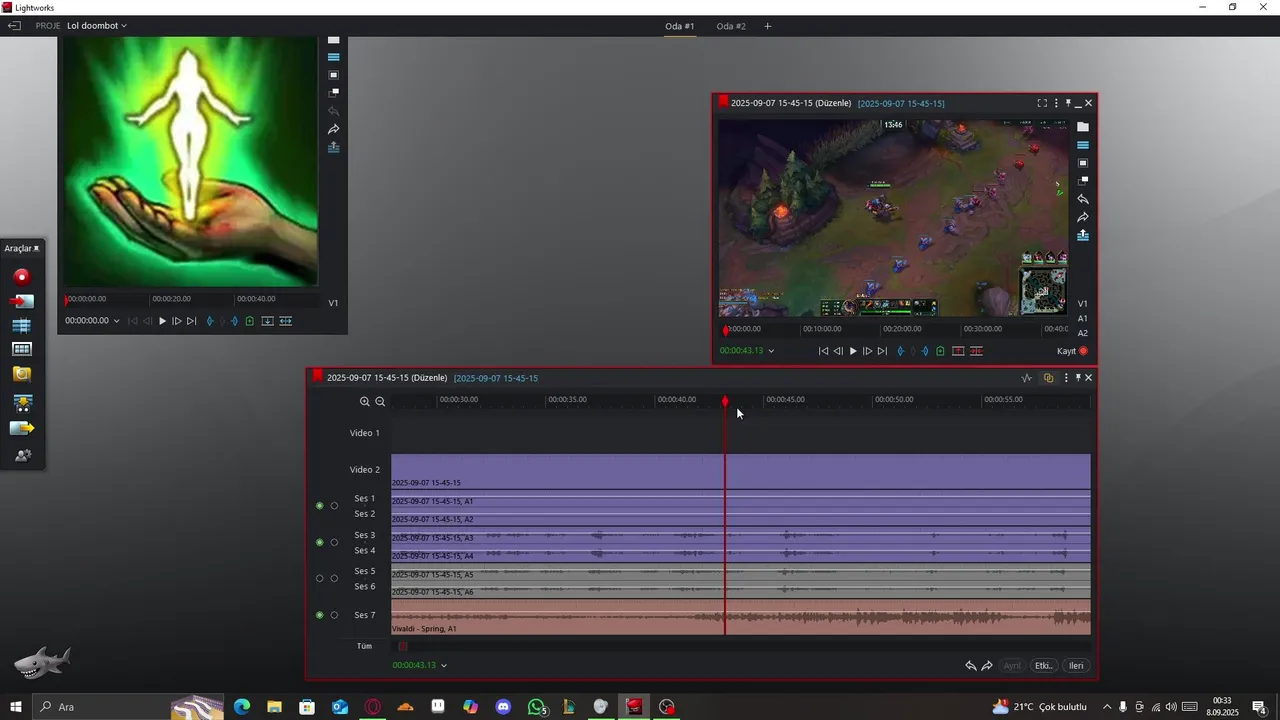
Task: Expand source viewer timecode 00:00:00.00 dropdown
Action: pyautogui.click(x=117, y=321)
